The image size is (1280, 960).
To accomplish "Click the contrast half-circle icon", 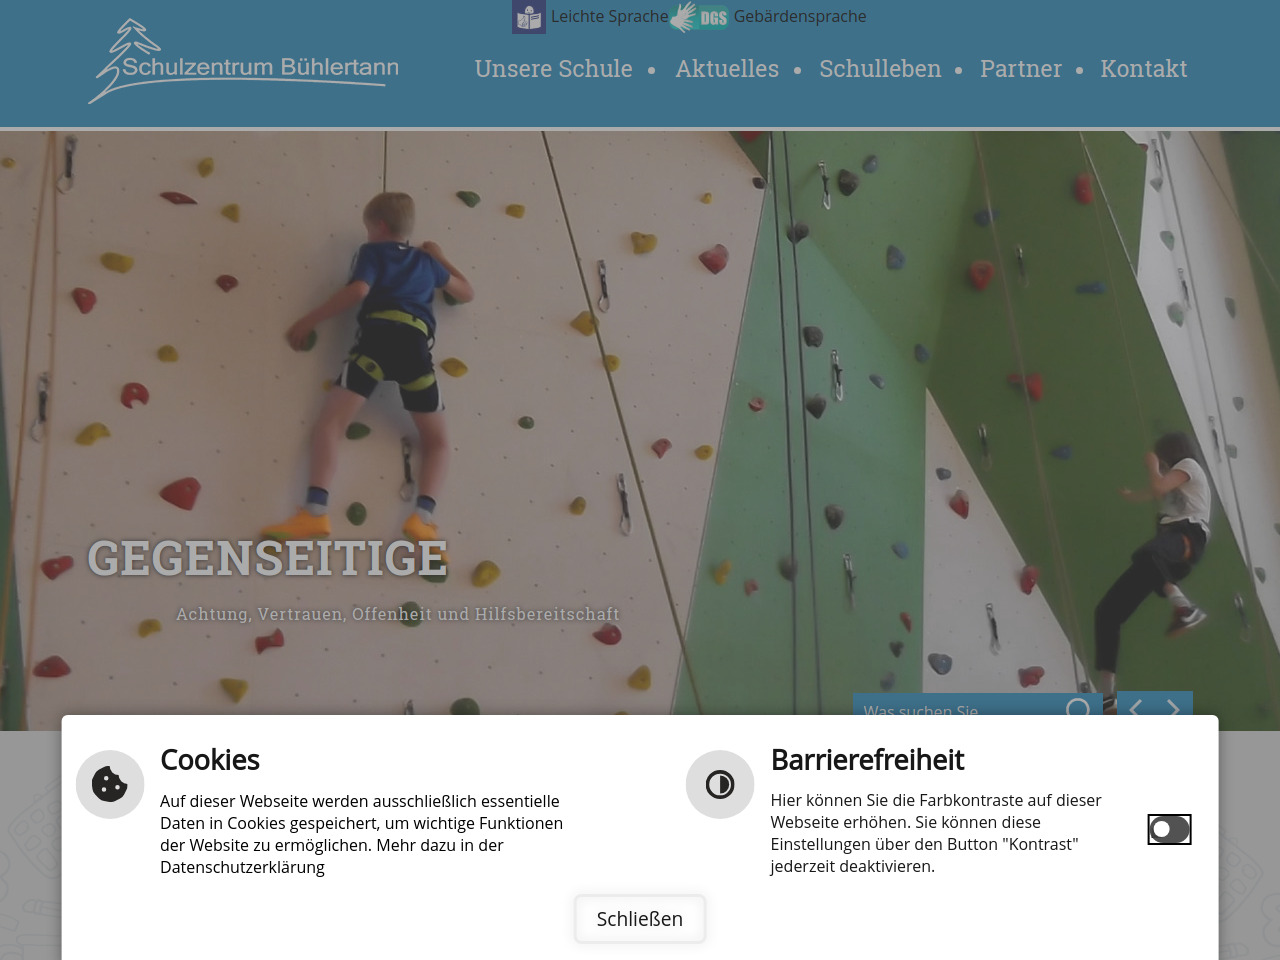I will click(720, 784).
